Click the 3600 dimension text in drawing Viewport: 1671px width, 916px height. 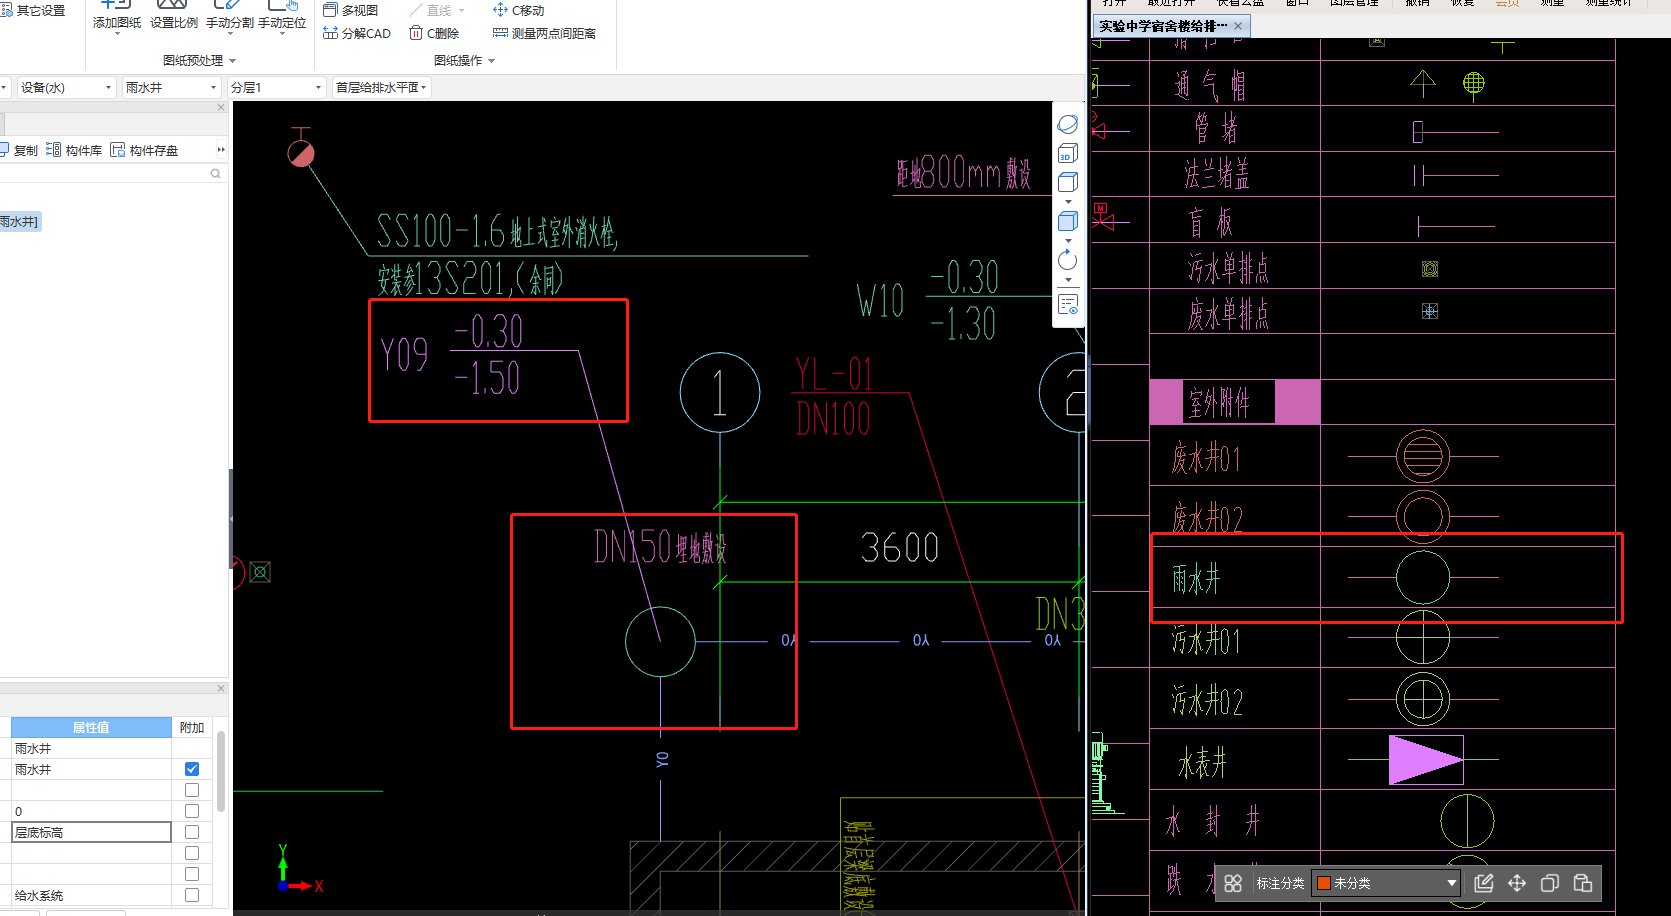[x=900, y=548]
